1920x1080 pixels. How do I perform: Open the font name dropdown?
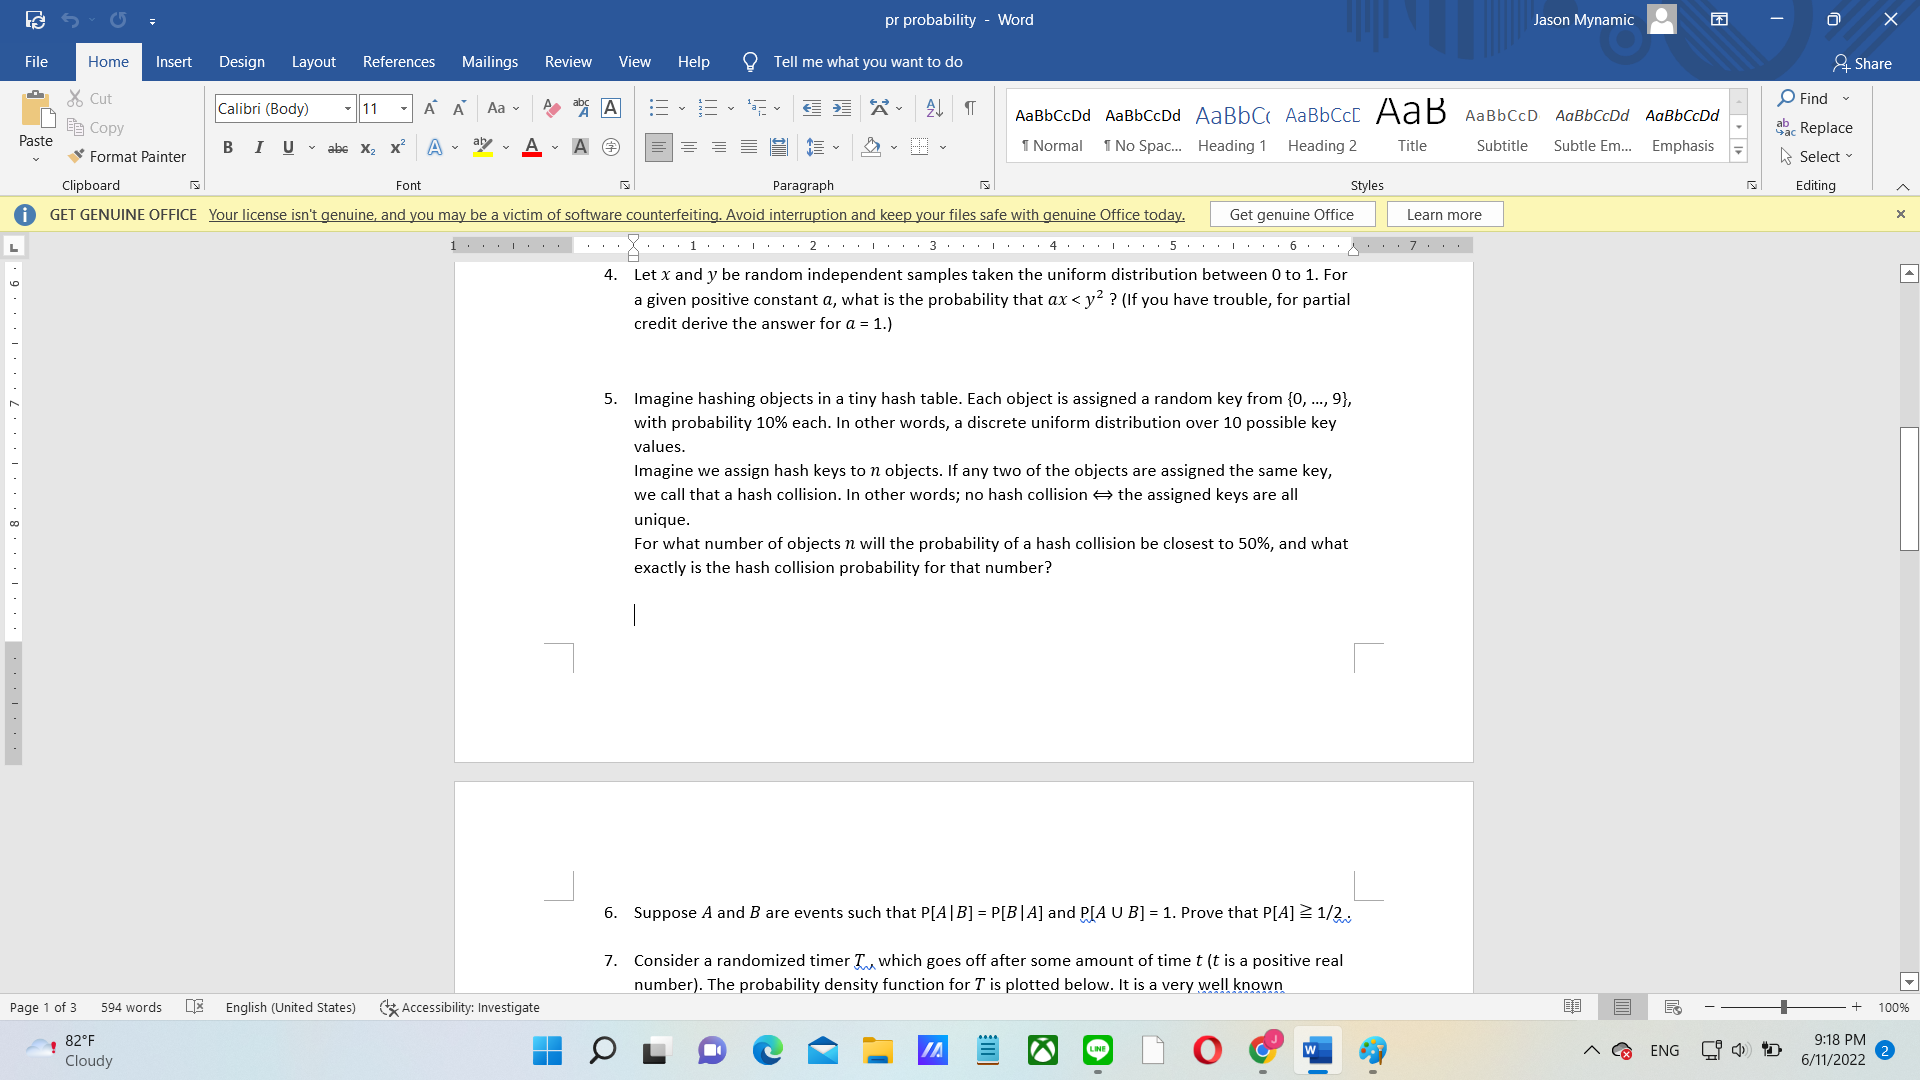tap(348, 108)
